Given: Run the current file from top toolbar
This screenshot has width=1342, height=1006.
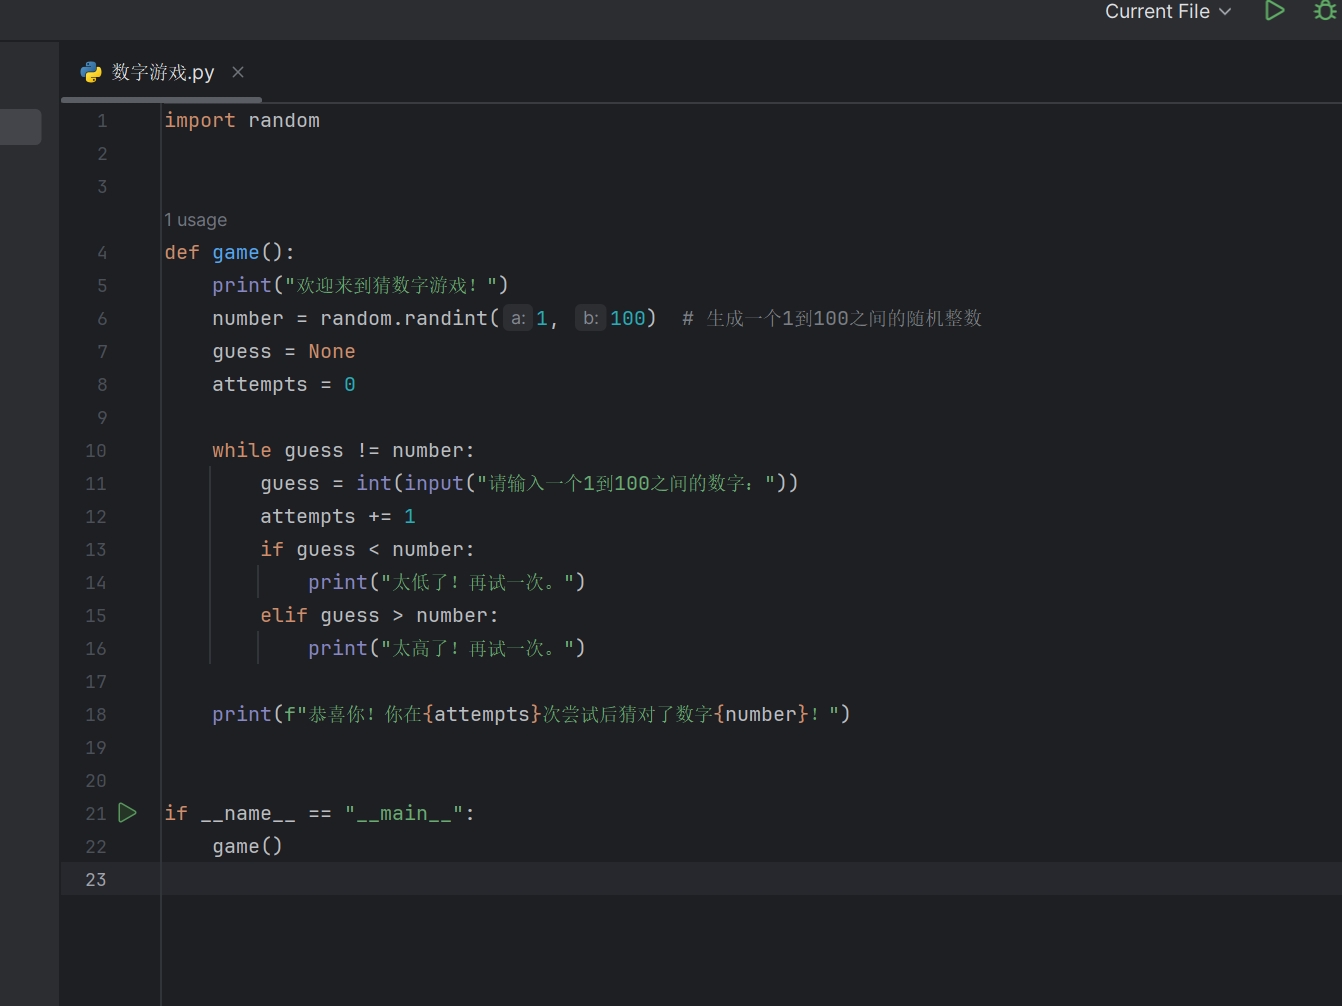Looking at the screenshot, I should [1274, 11].
